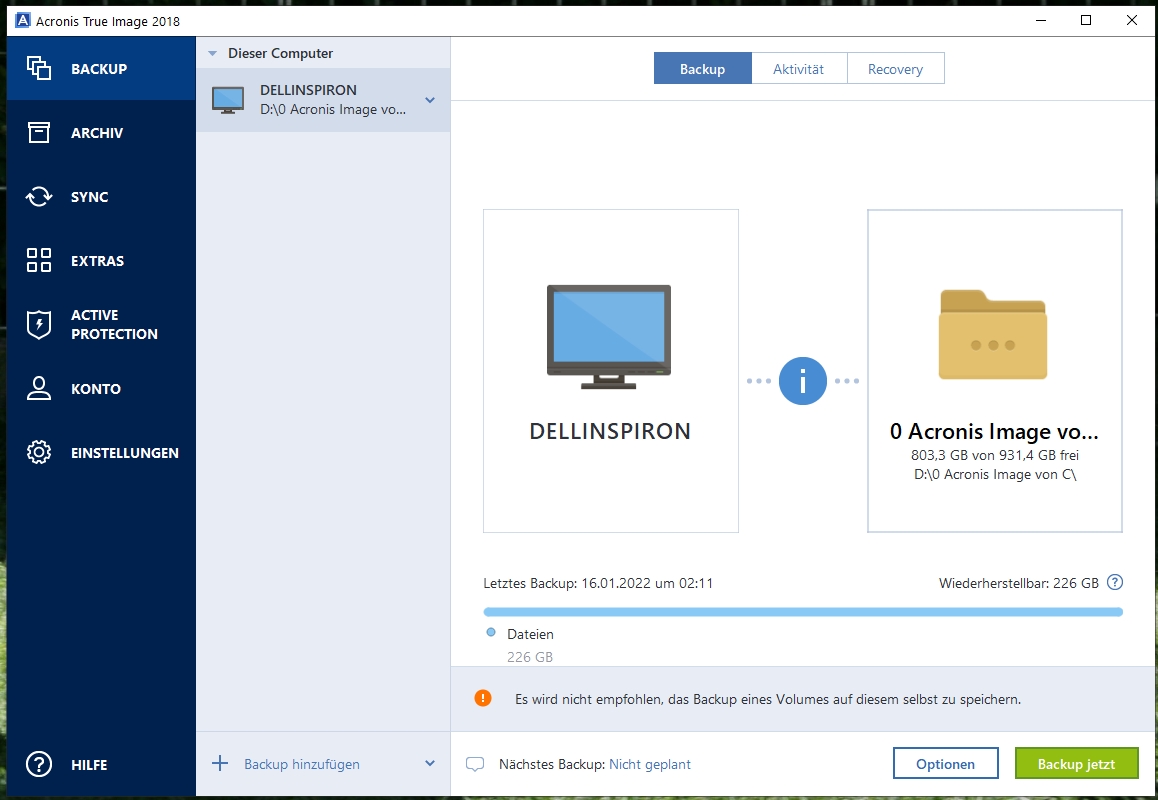Click the Optionen button
The image size is (1158, 800).
[945, 763]
